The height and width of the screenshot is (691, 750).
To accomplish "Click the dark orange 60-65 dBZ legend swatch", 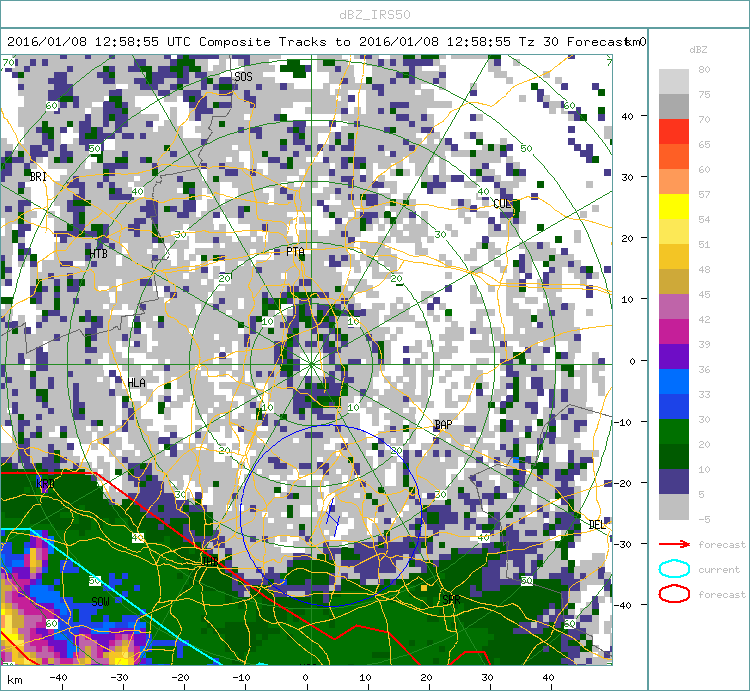I will point(673,156).
